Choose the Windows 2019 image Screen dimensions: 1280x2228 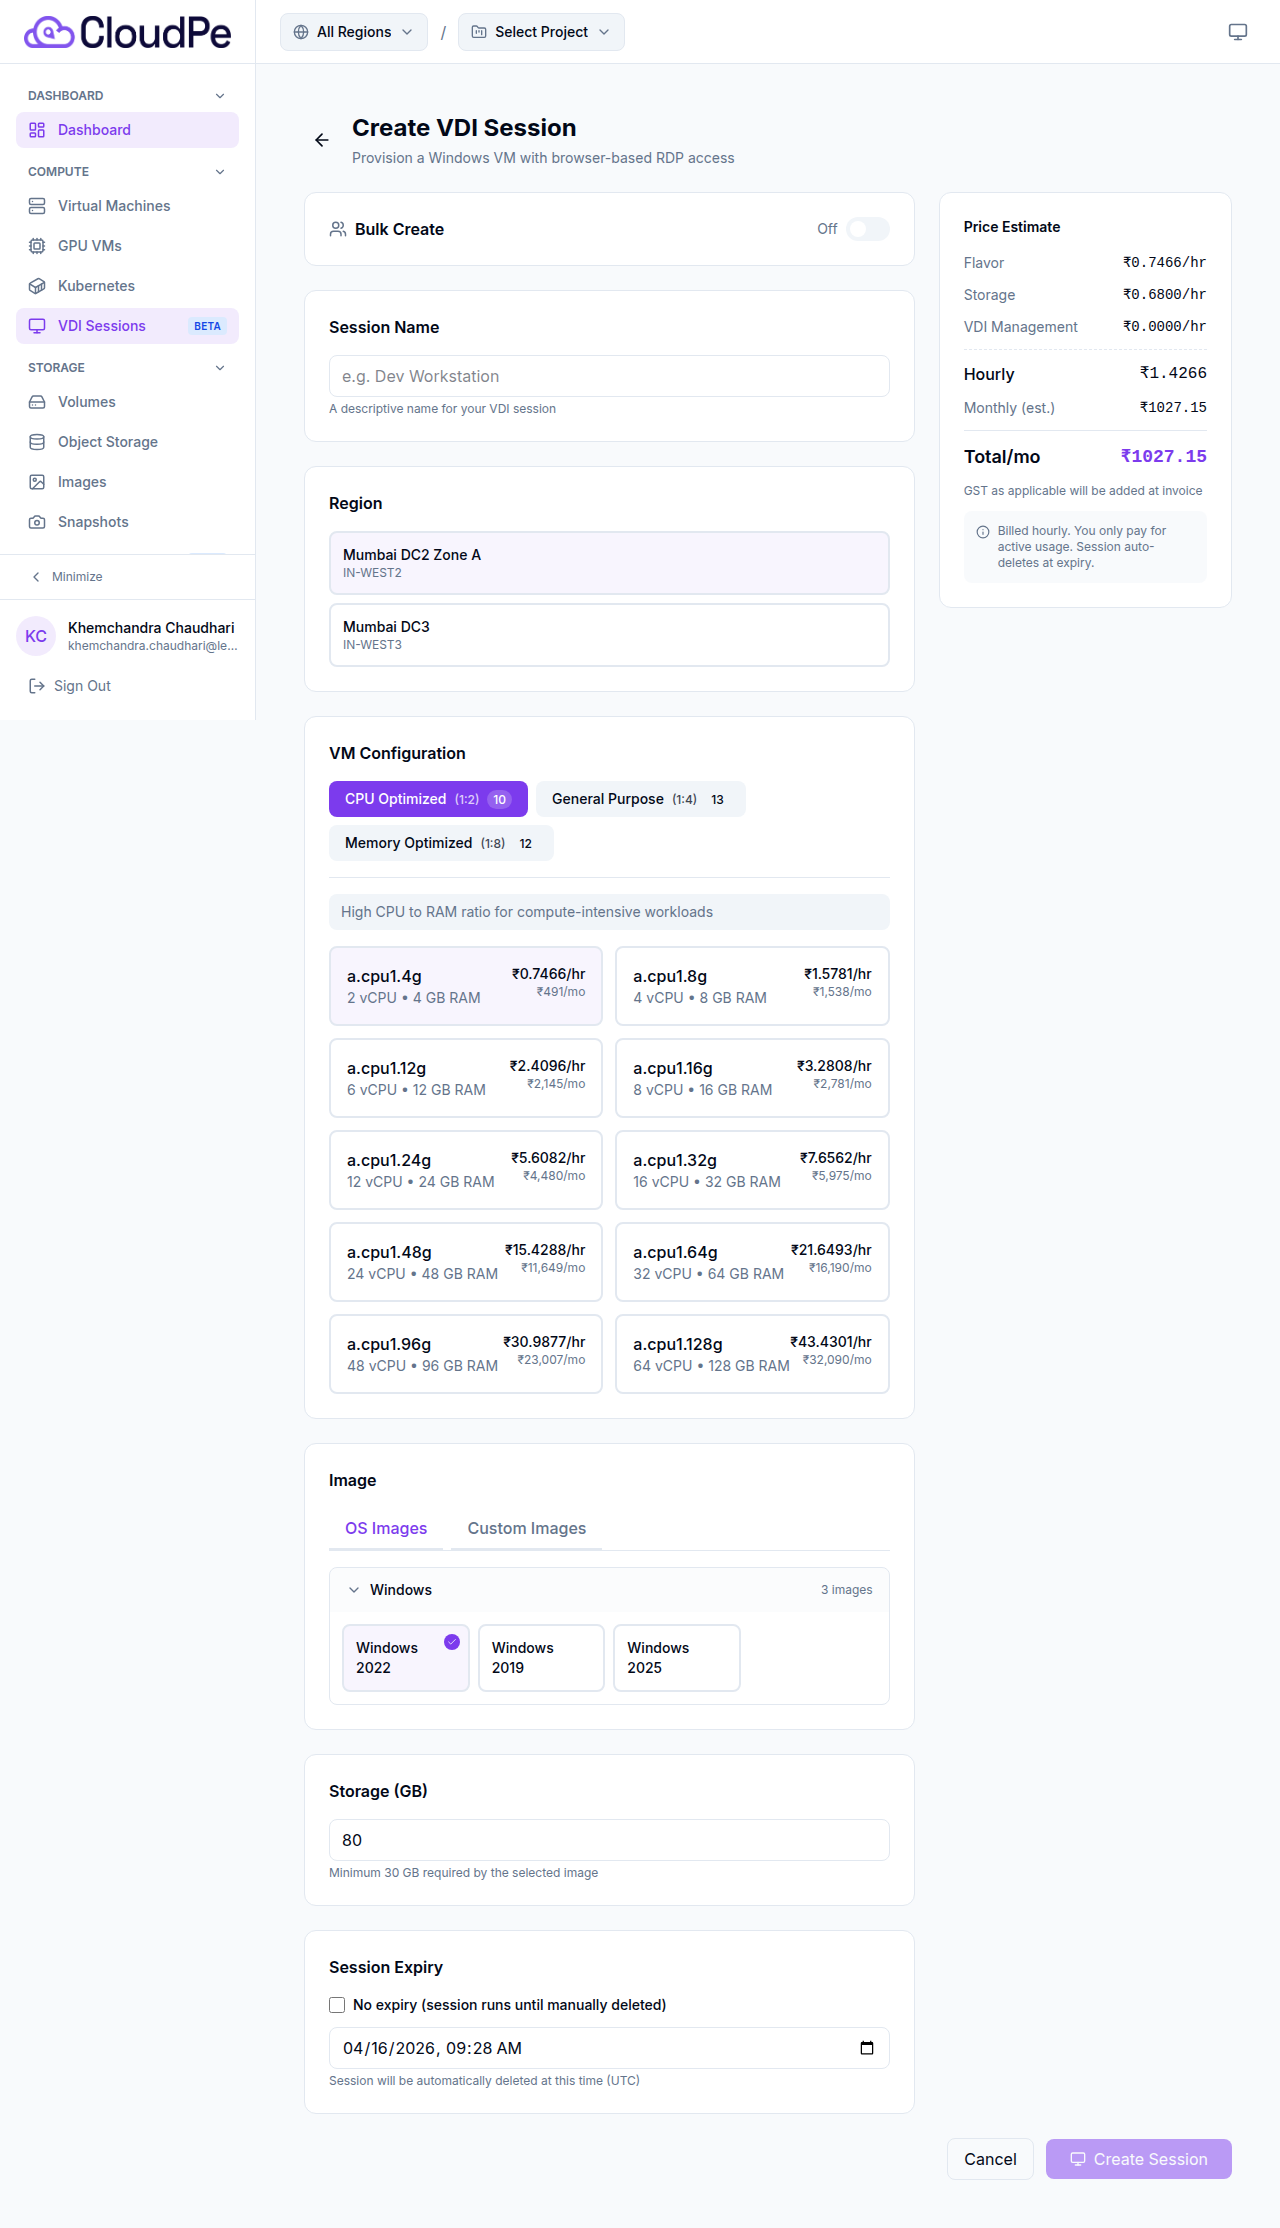[541, 1658]
